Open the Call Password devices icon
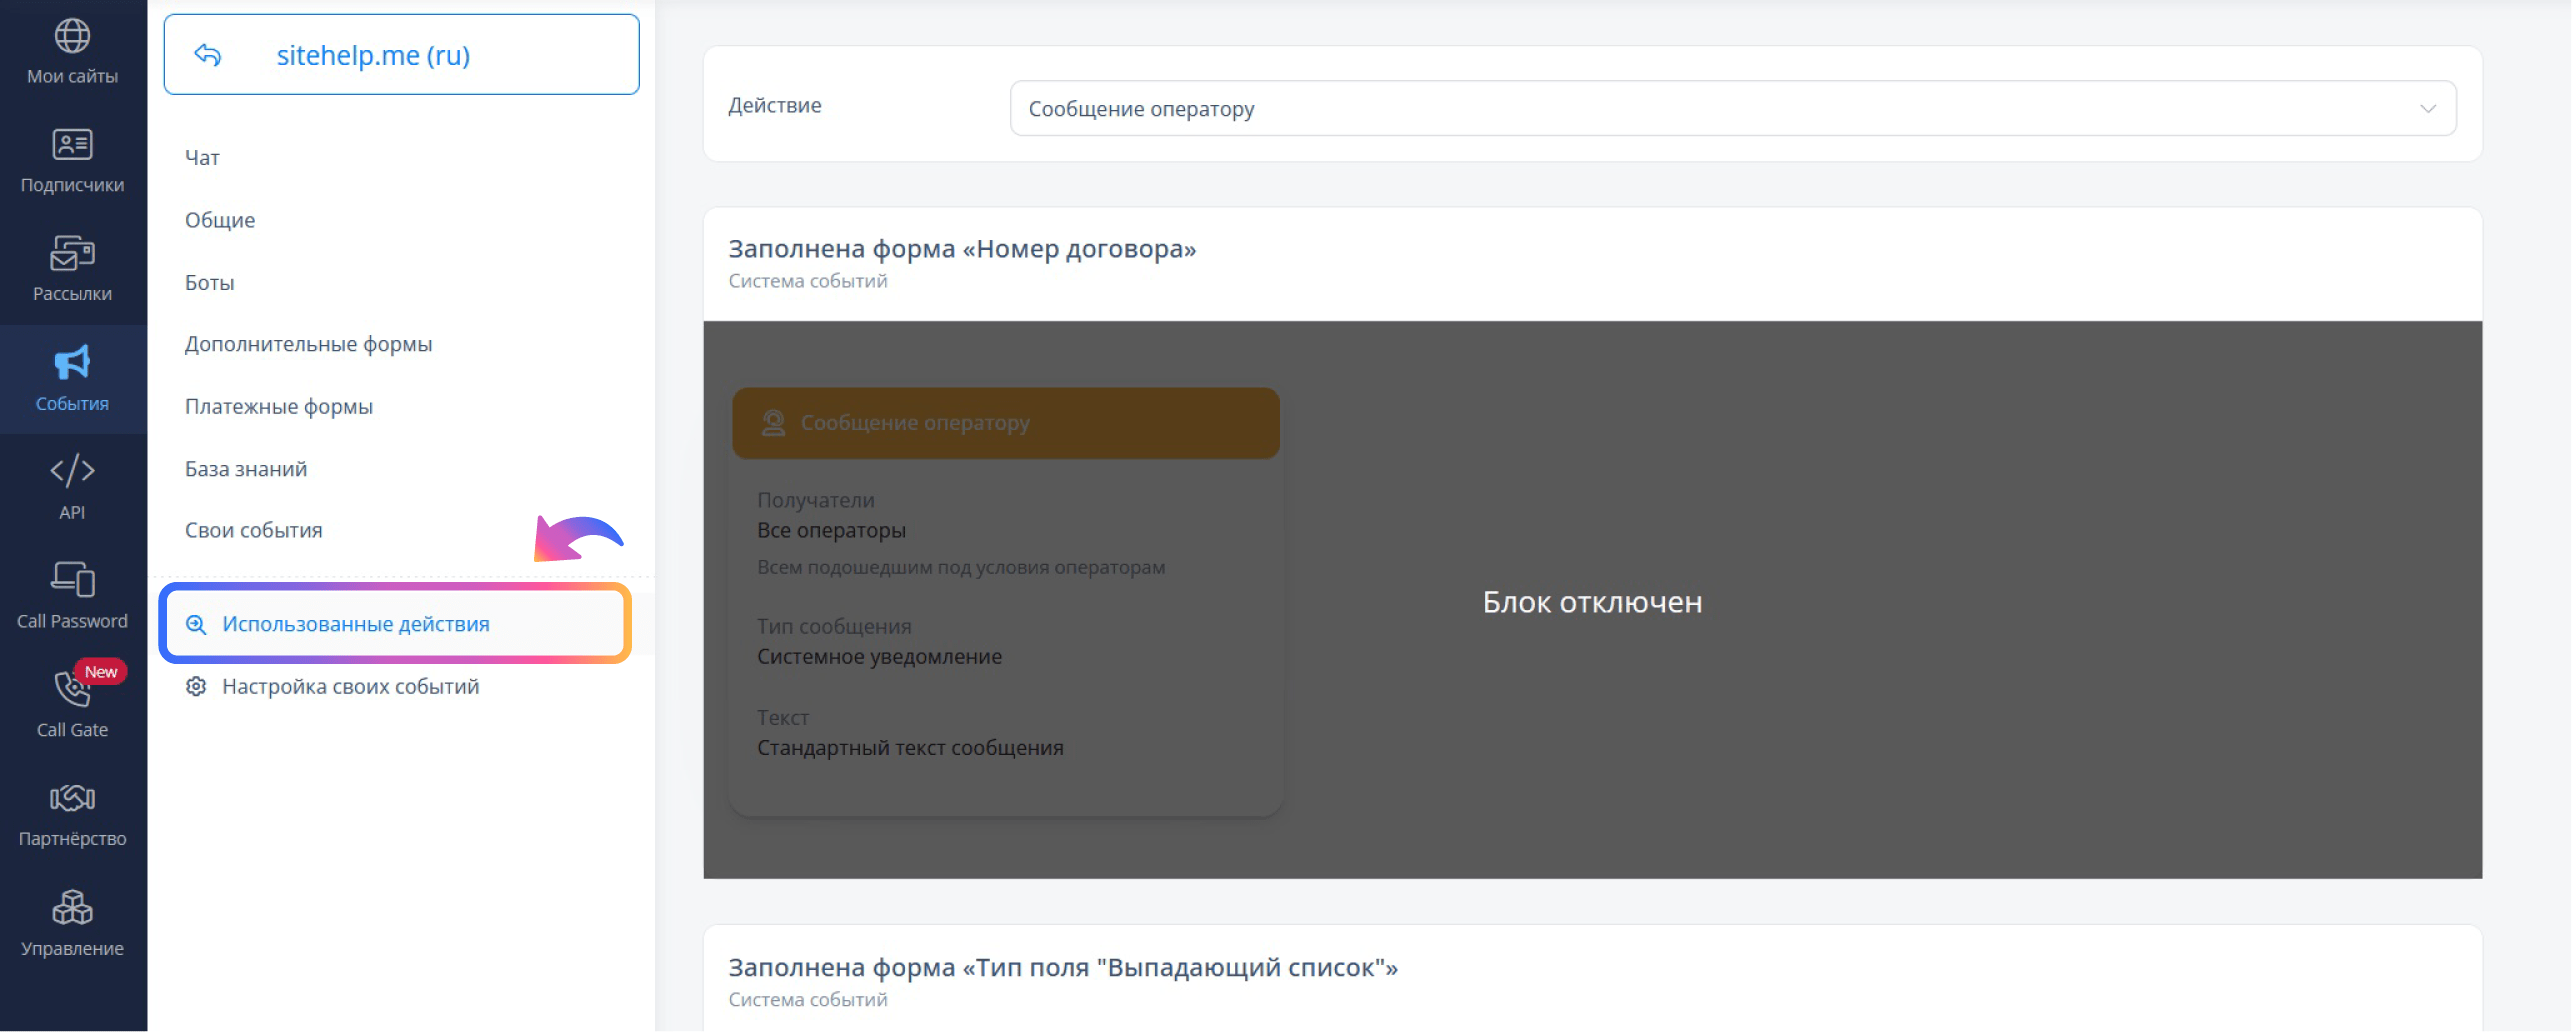The width and height of the screenshot is (2572, 1032). point(72,579)
